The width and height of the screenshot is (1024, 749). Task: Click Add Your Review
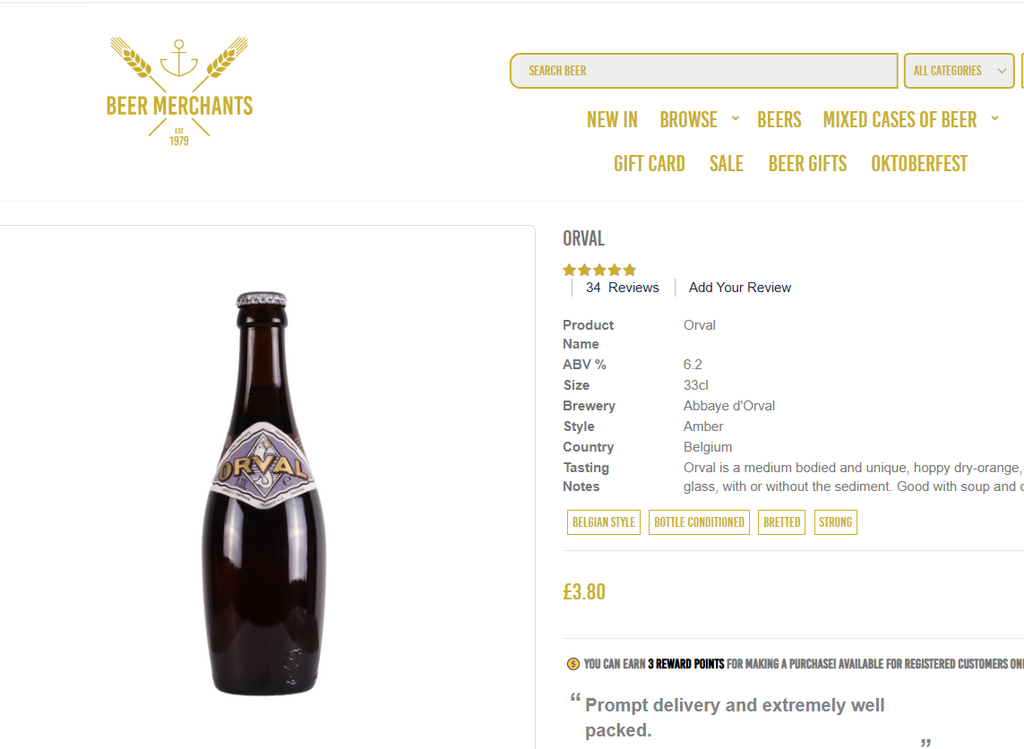pos(740,288)
